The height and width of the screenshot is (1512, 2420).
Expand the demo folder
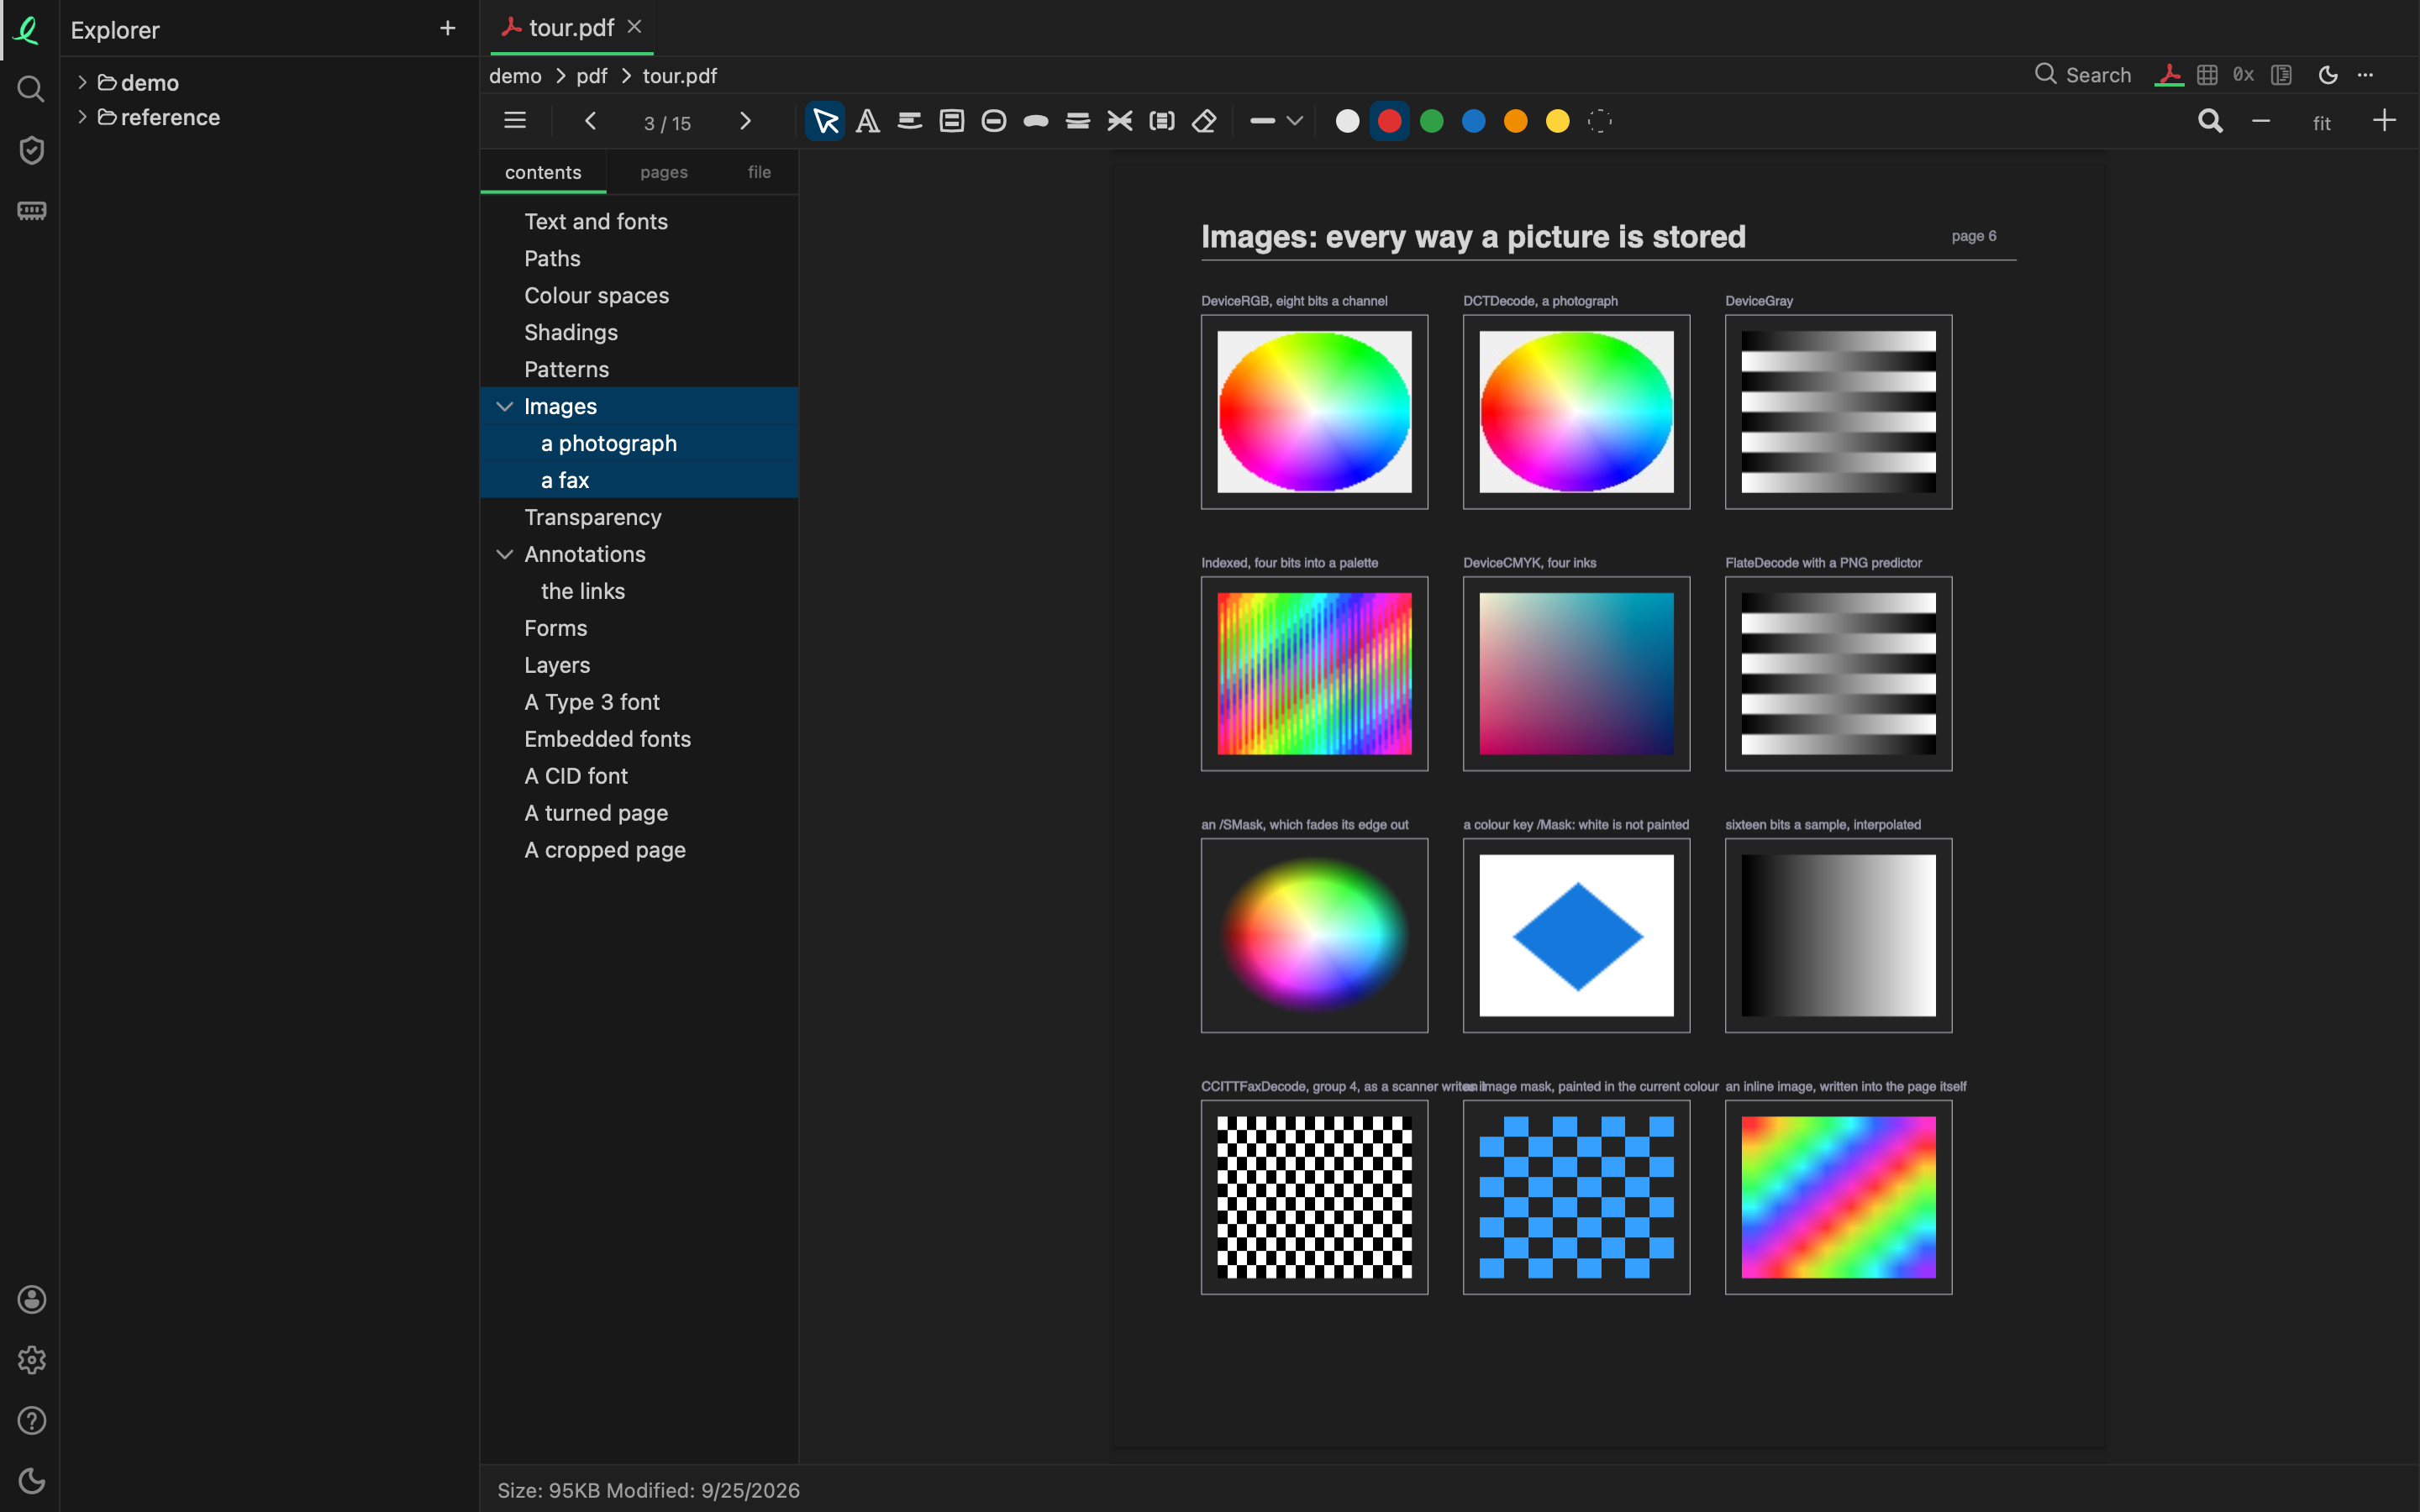(x=82, y=82)
